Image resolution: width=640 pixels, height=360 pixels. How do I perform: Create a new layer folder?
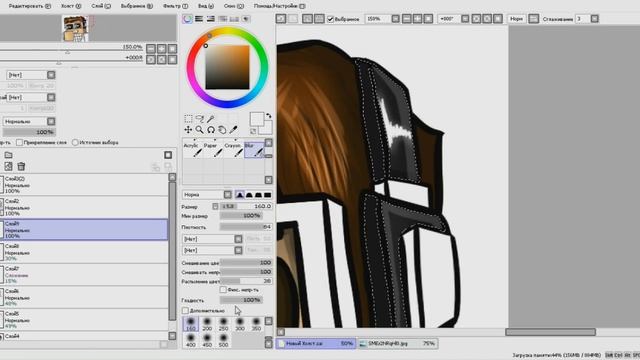[8, 155]
